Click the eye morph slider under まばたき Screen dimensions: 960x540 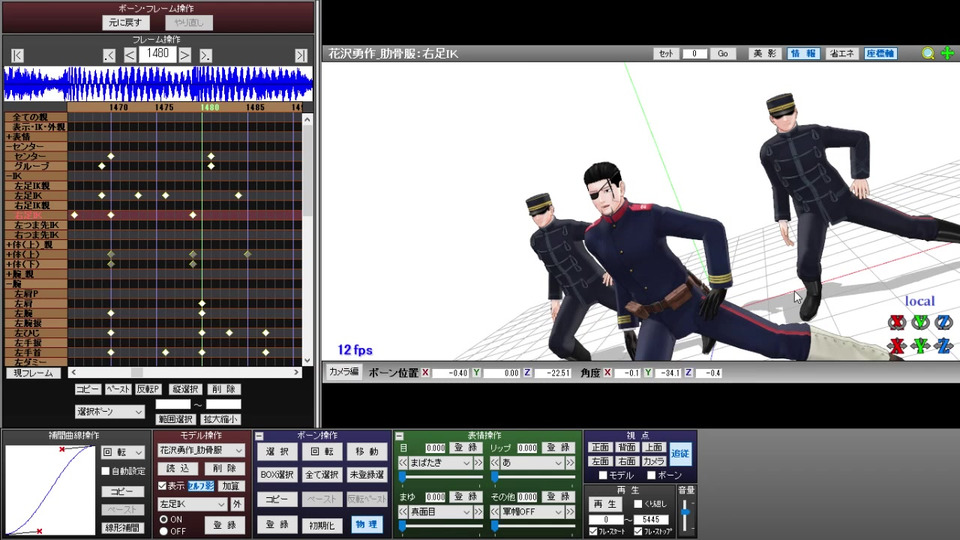[439, 476]
